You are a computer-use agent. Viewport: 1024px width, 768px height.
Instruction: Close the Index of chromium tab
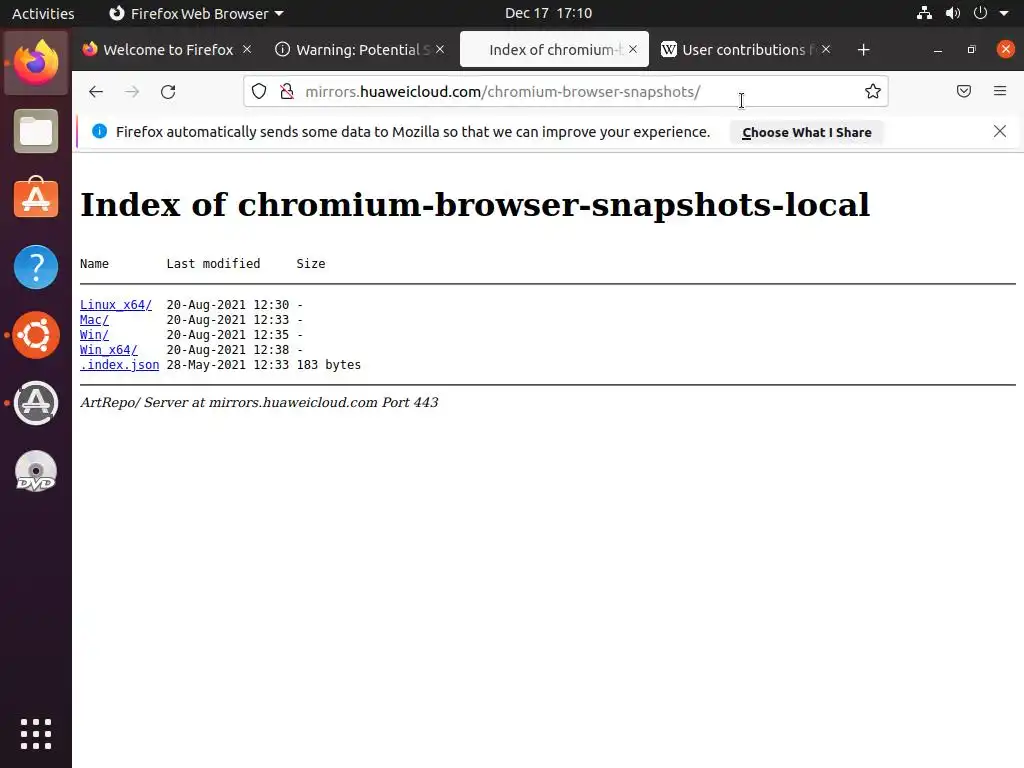pyautogui.click(x=633, y=49)
